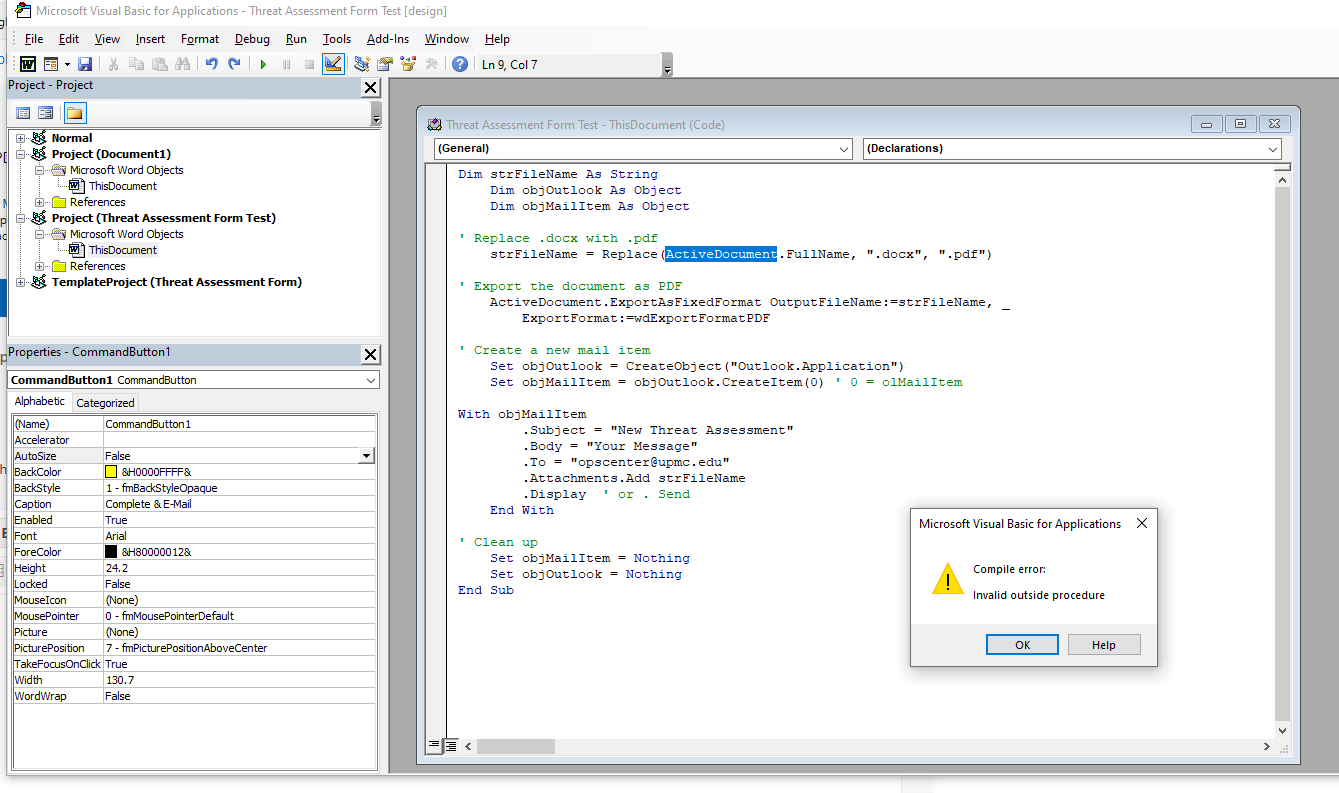Redo using the toolbar arrow icon

[x=234, y=64]
